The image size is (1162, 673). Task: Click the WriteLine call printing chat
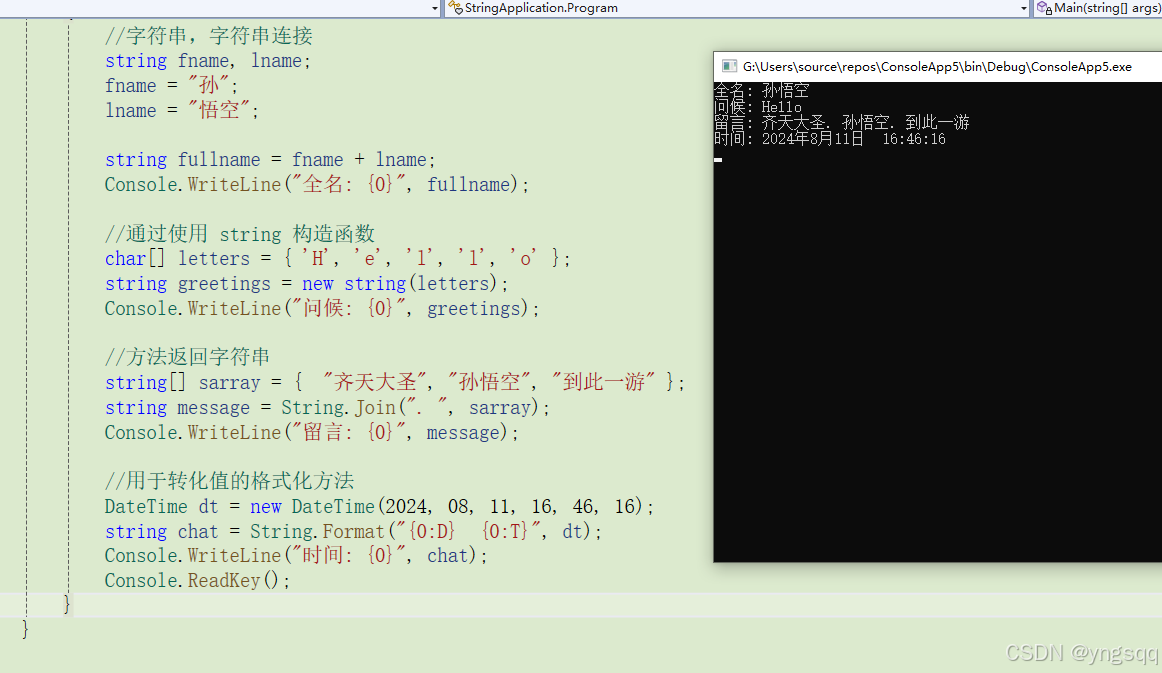[296, 556]
